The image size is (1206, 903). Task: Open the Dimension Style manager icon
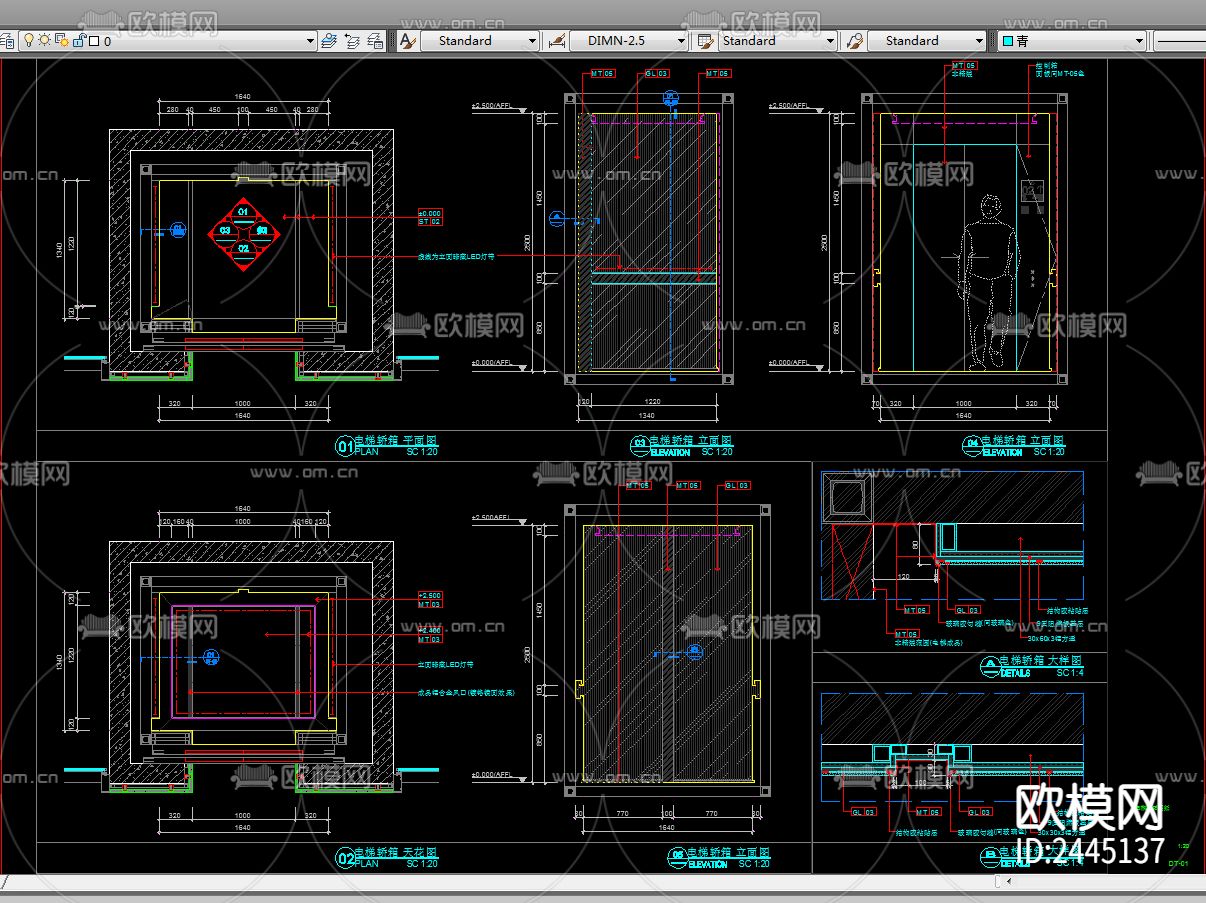coord(556,40)
